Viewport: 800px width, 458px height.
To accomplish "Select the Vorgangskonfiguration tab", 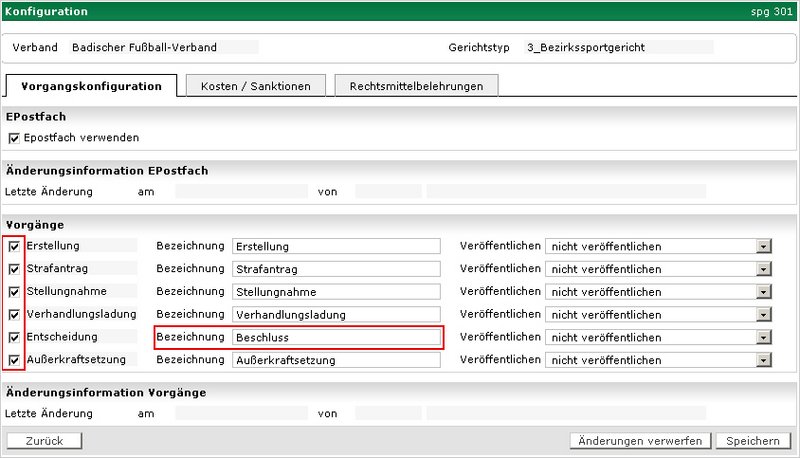I will [91, 86].
